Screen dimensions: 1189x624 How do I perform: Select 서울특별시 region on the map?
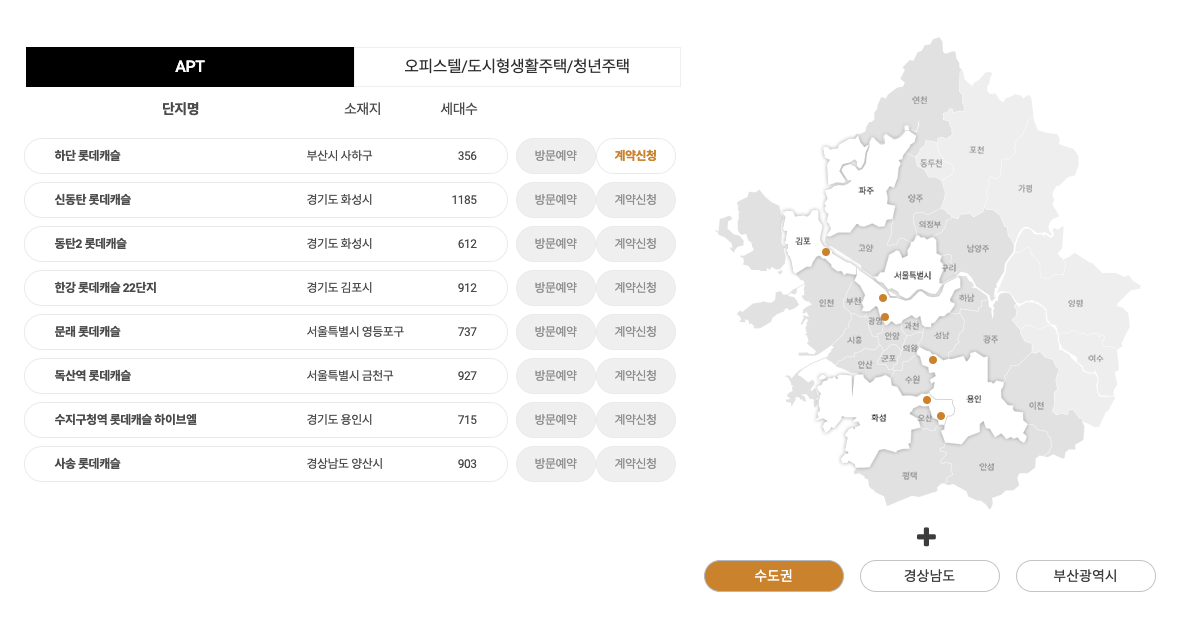pos(912,275)
